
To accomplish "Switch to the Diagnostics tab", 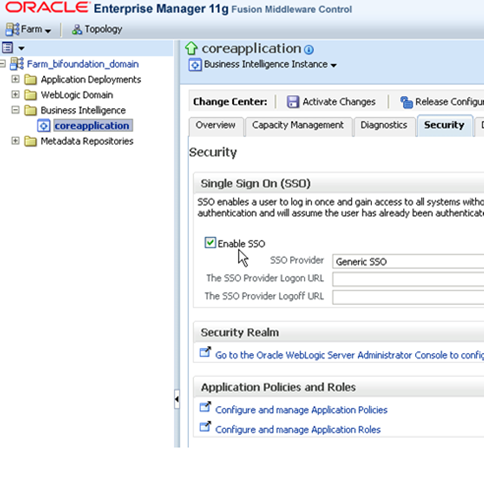I will (384, 126).
